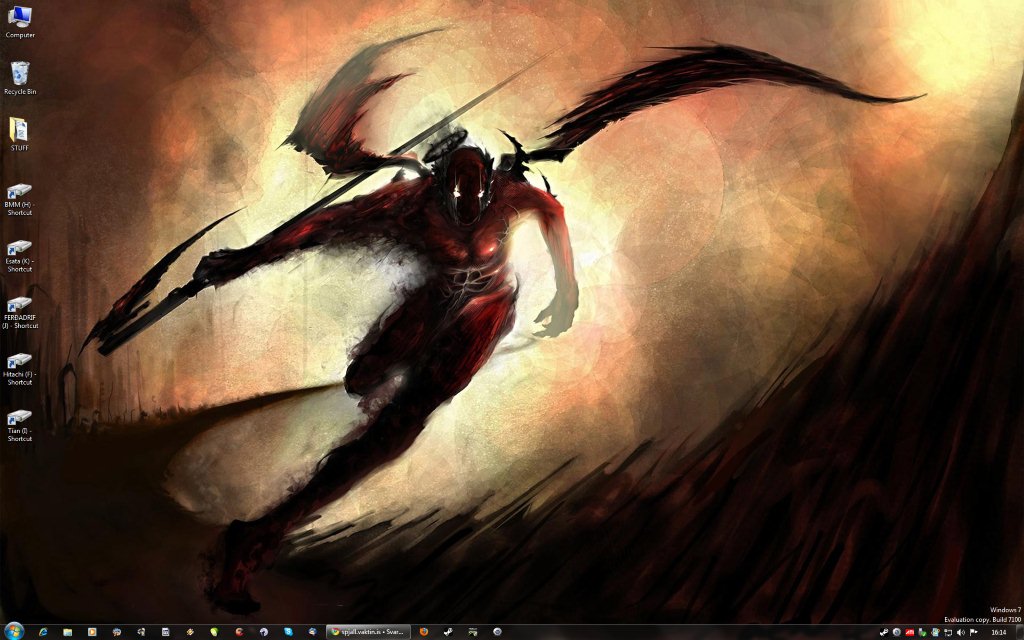This screenshot has width=1024, height=640.
Task: Open the volume speaker tray icon
Action: click(x=961, y=632)
